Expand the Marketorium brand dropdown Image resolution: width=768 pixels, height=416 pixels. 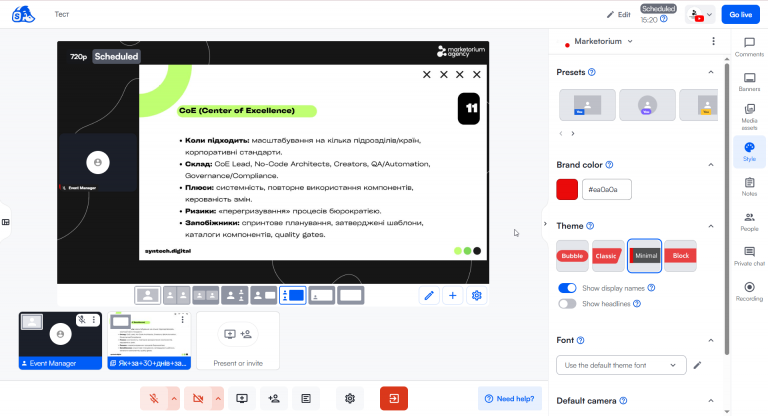[630, 41]
